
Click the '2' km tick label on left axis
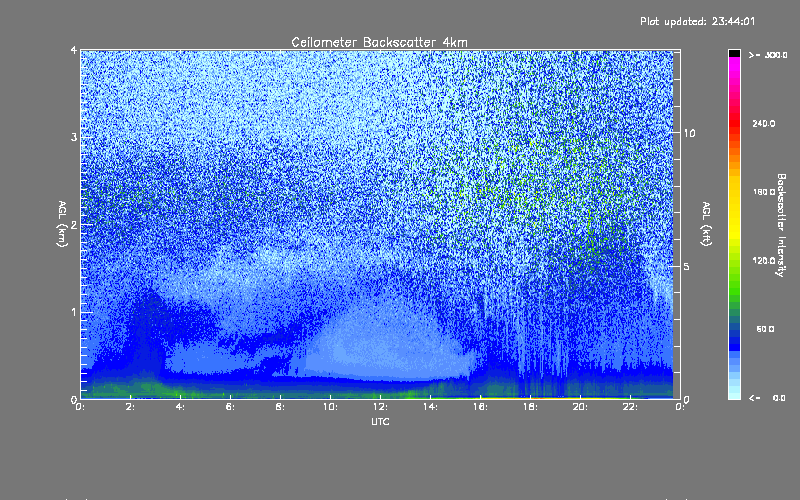point(74,224)
